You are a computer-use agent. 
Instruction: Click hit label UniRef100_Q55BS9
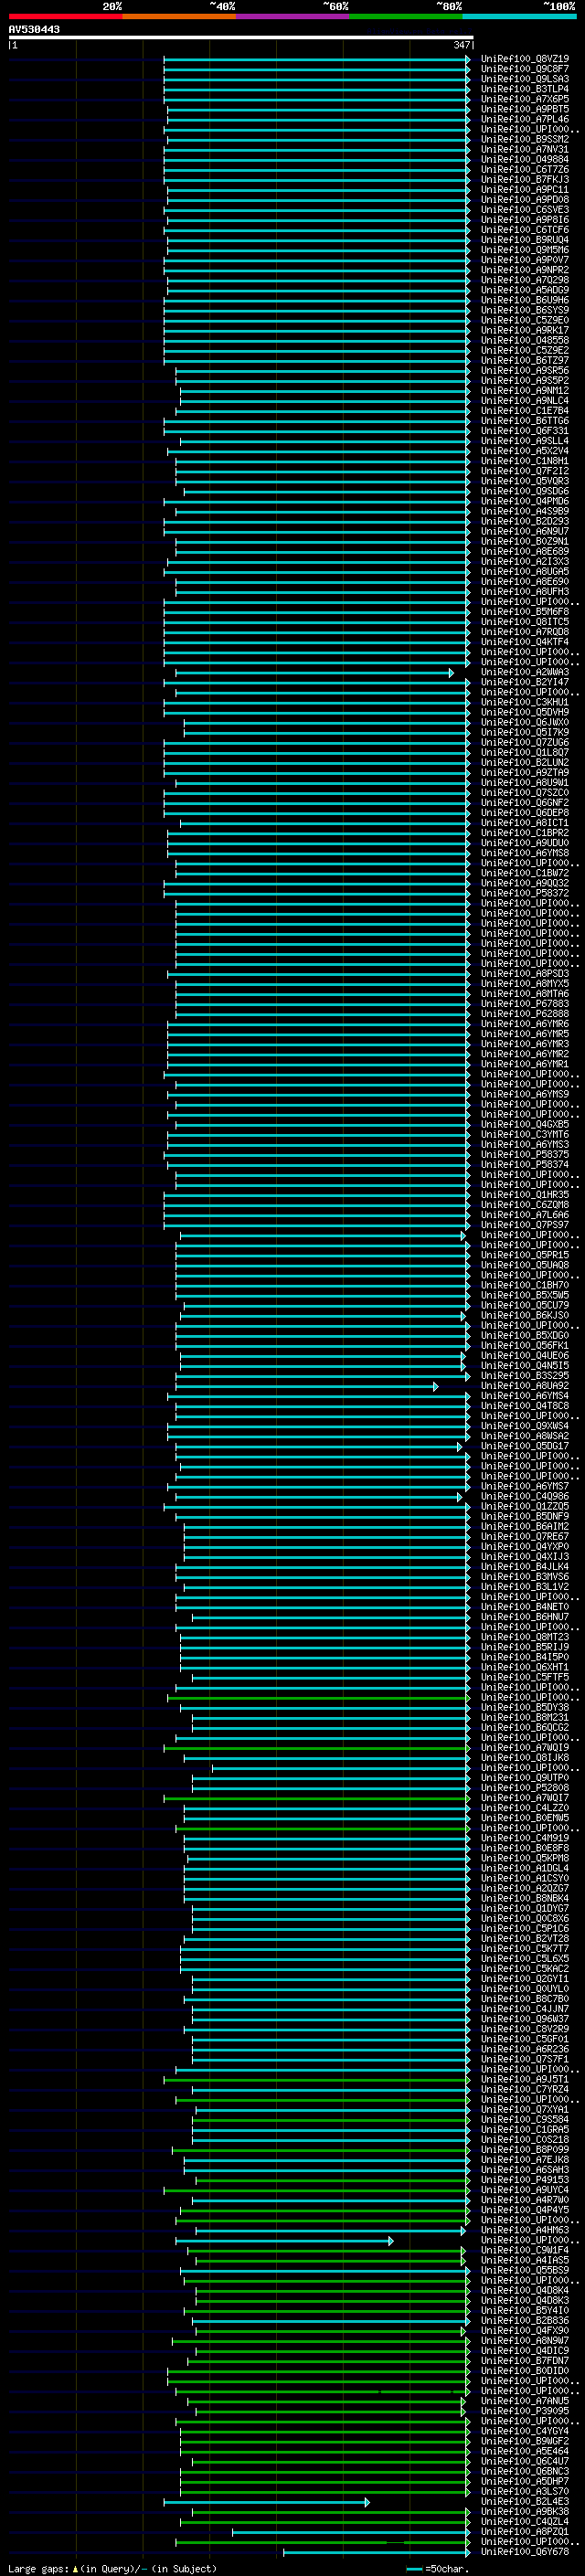pos(525,2271)
